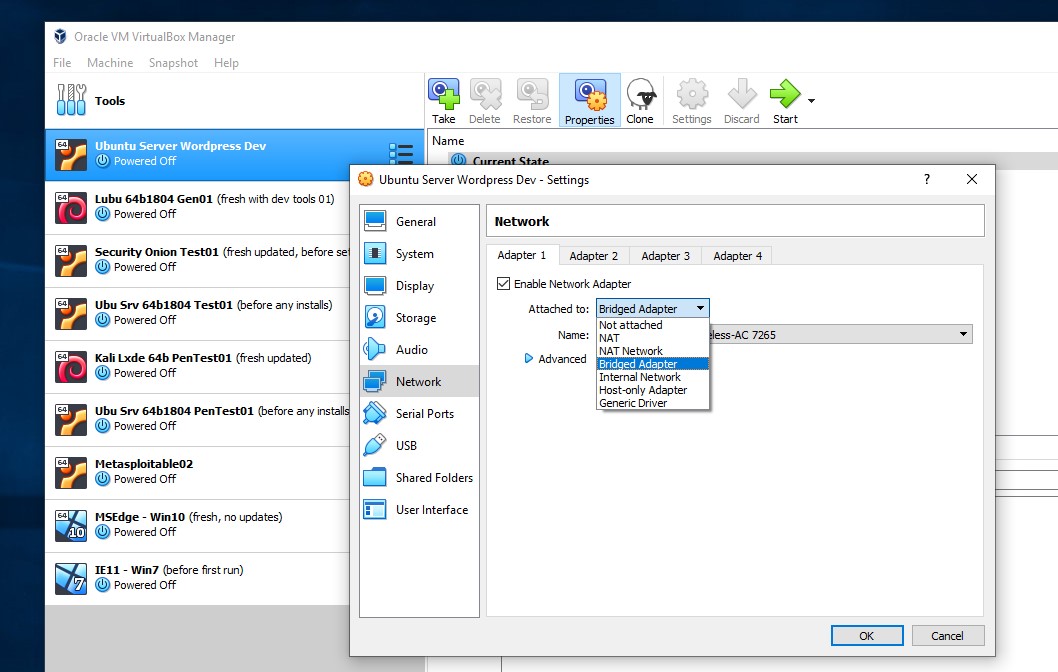Viewport: 1058px width, 672px height.
Task: Open Shared Folders settings category
Action: click(419, 478)
